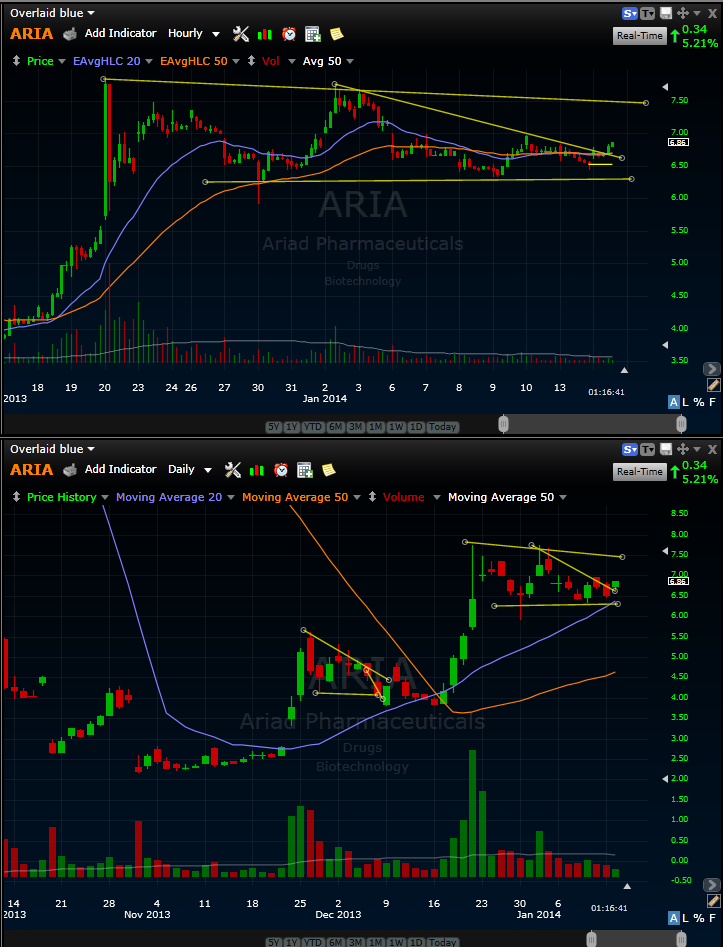
Task: Click left handle of Daily range slider
Action: [591, 939]
